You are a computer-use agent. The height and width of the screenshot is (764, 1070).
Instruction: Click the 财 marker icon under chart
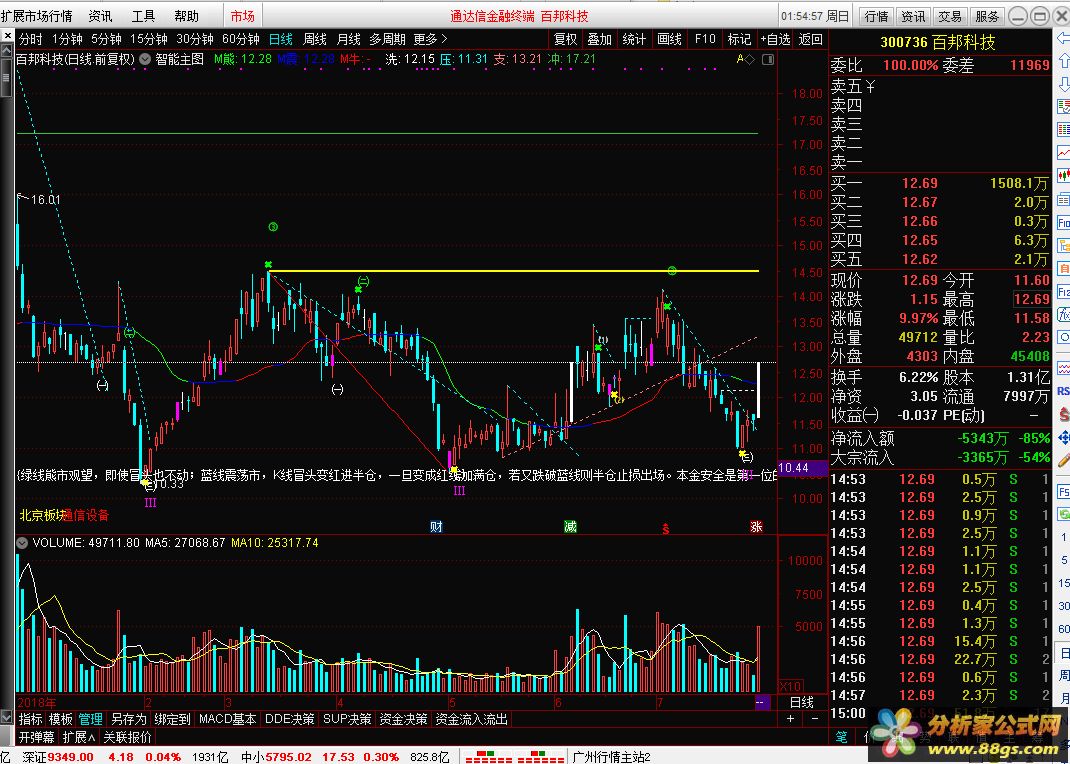436,526
